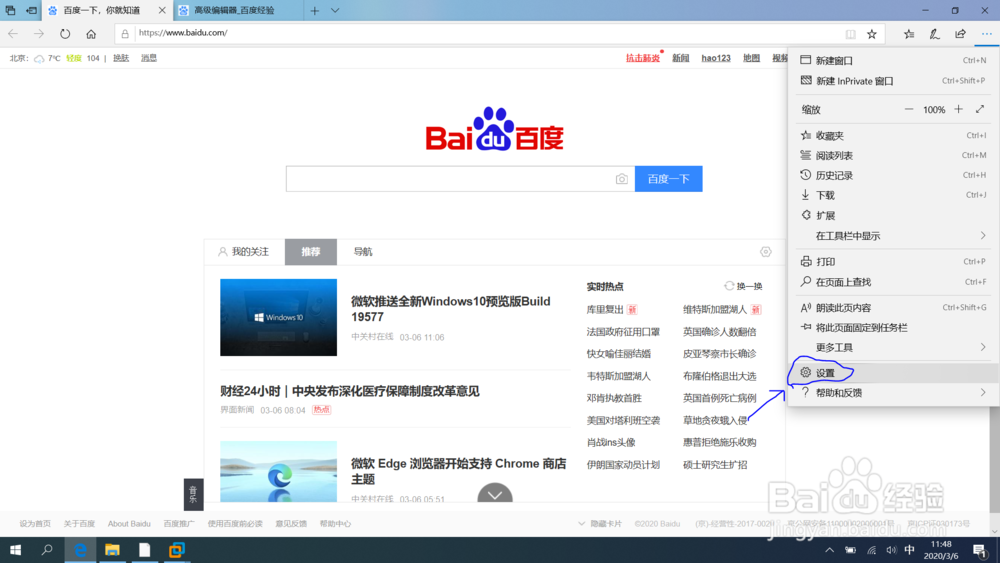
Task: Open notification center icon
Action: coord(980,550)
